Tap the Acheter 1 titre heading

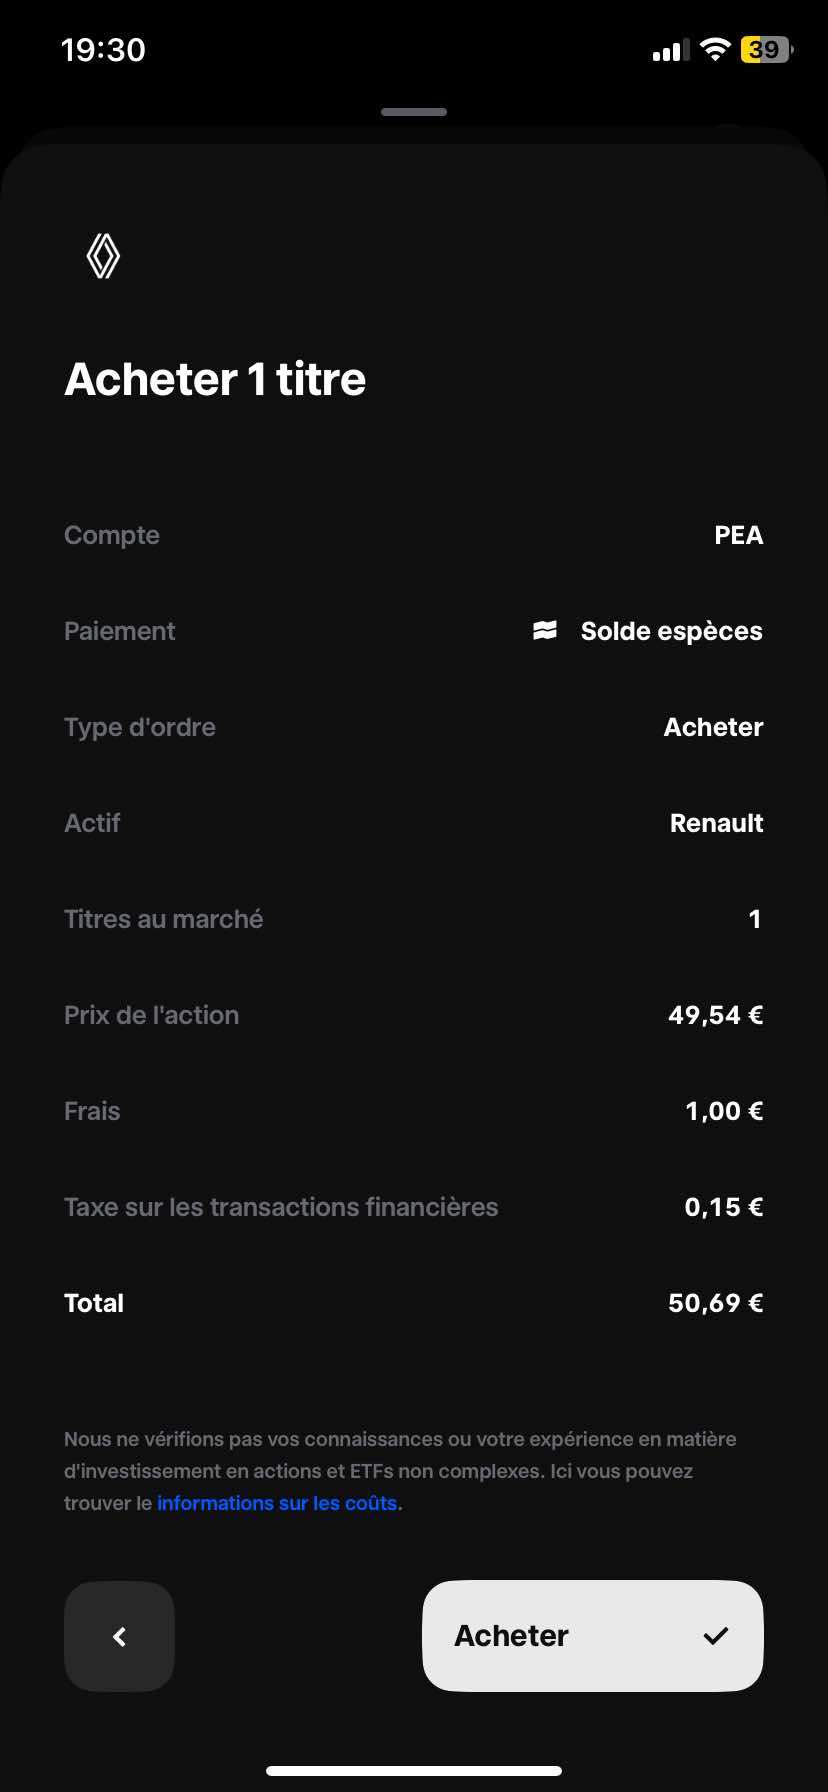(215, 379)
